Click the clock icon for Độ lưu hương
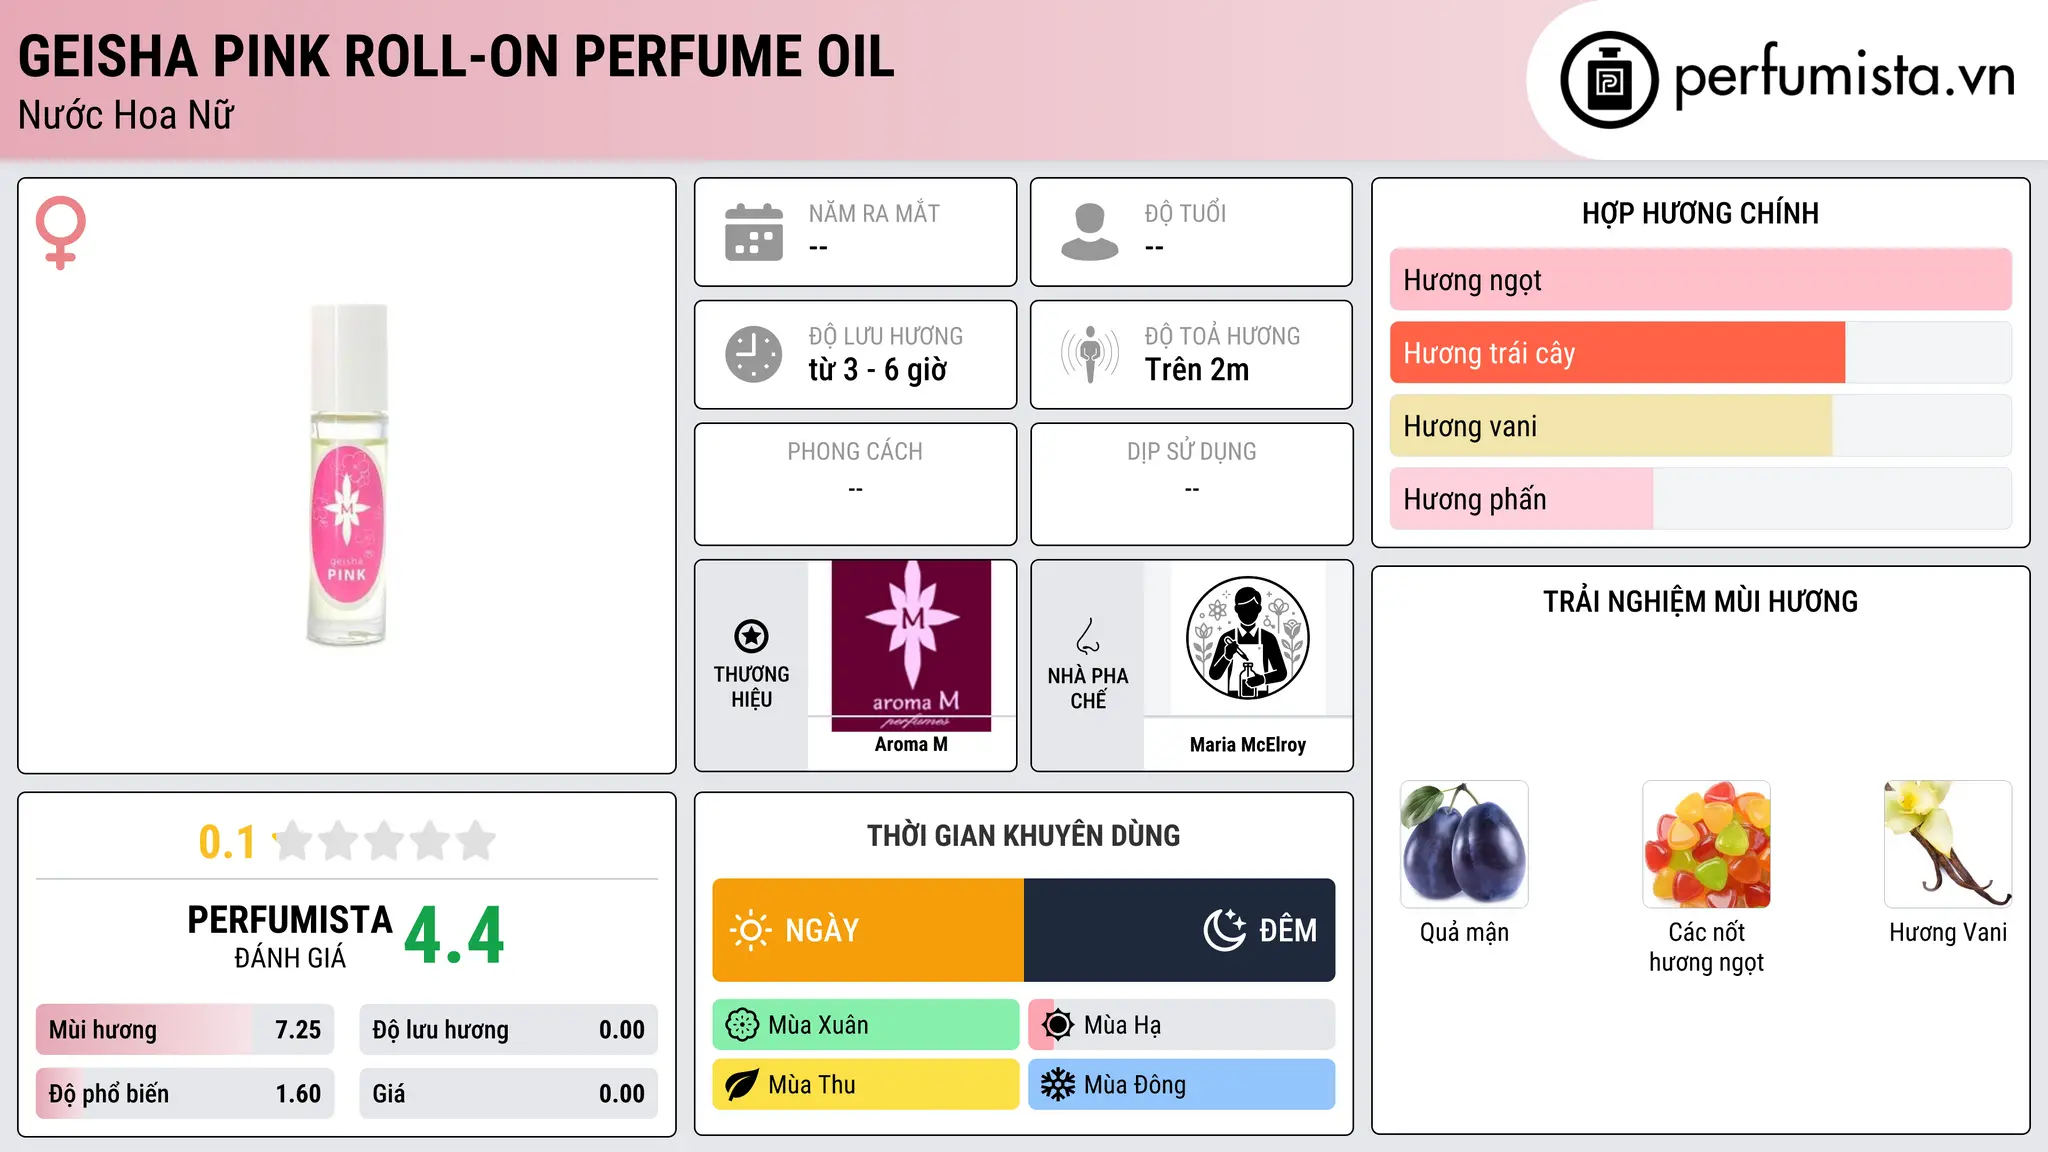Screen dimensions: 2048x1152 tap(754, 354)
